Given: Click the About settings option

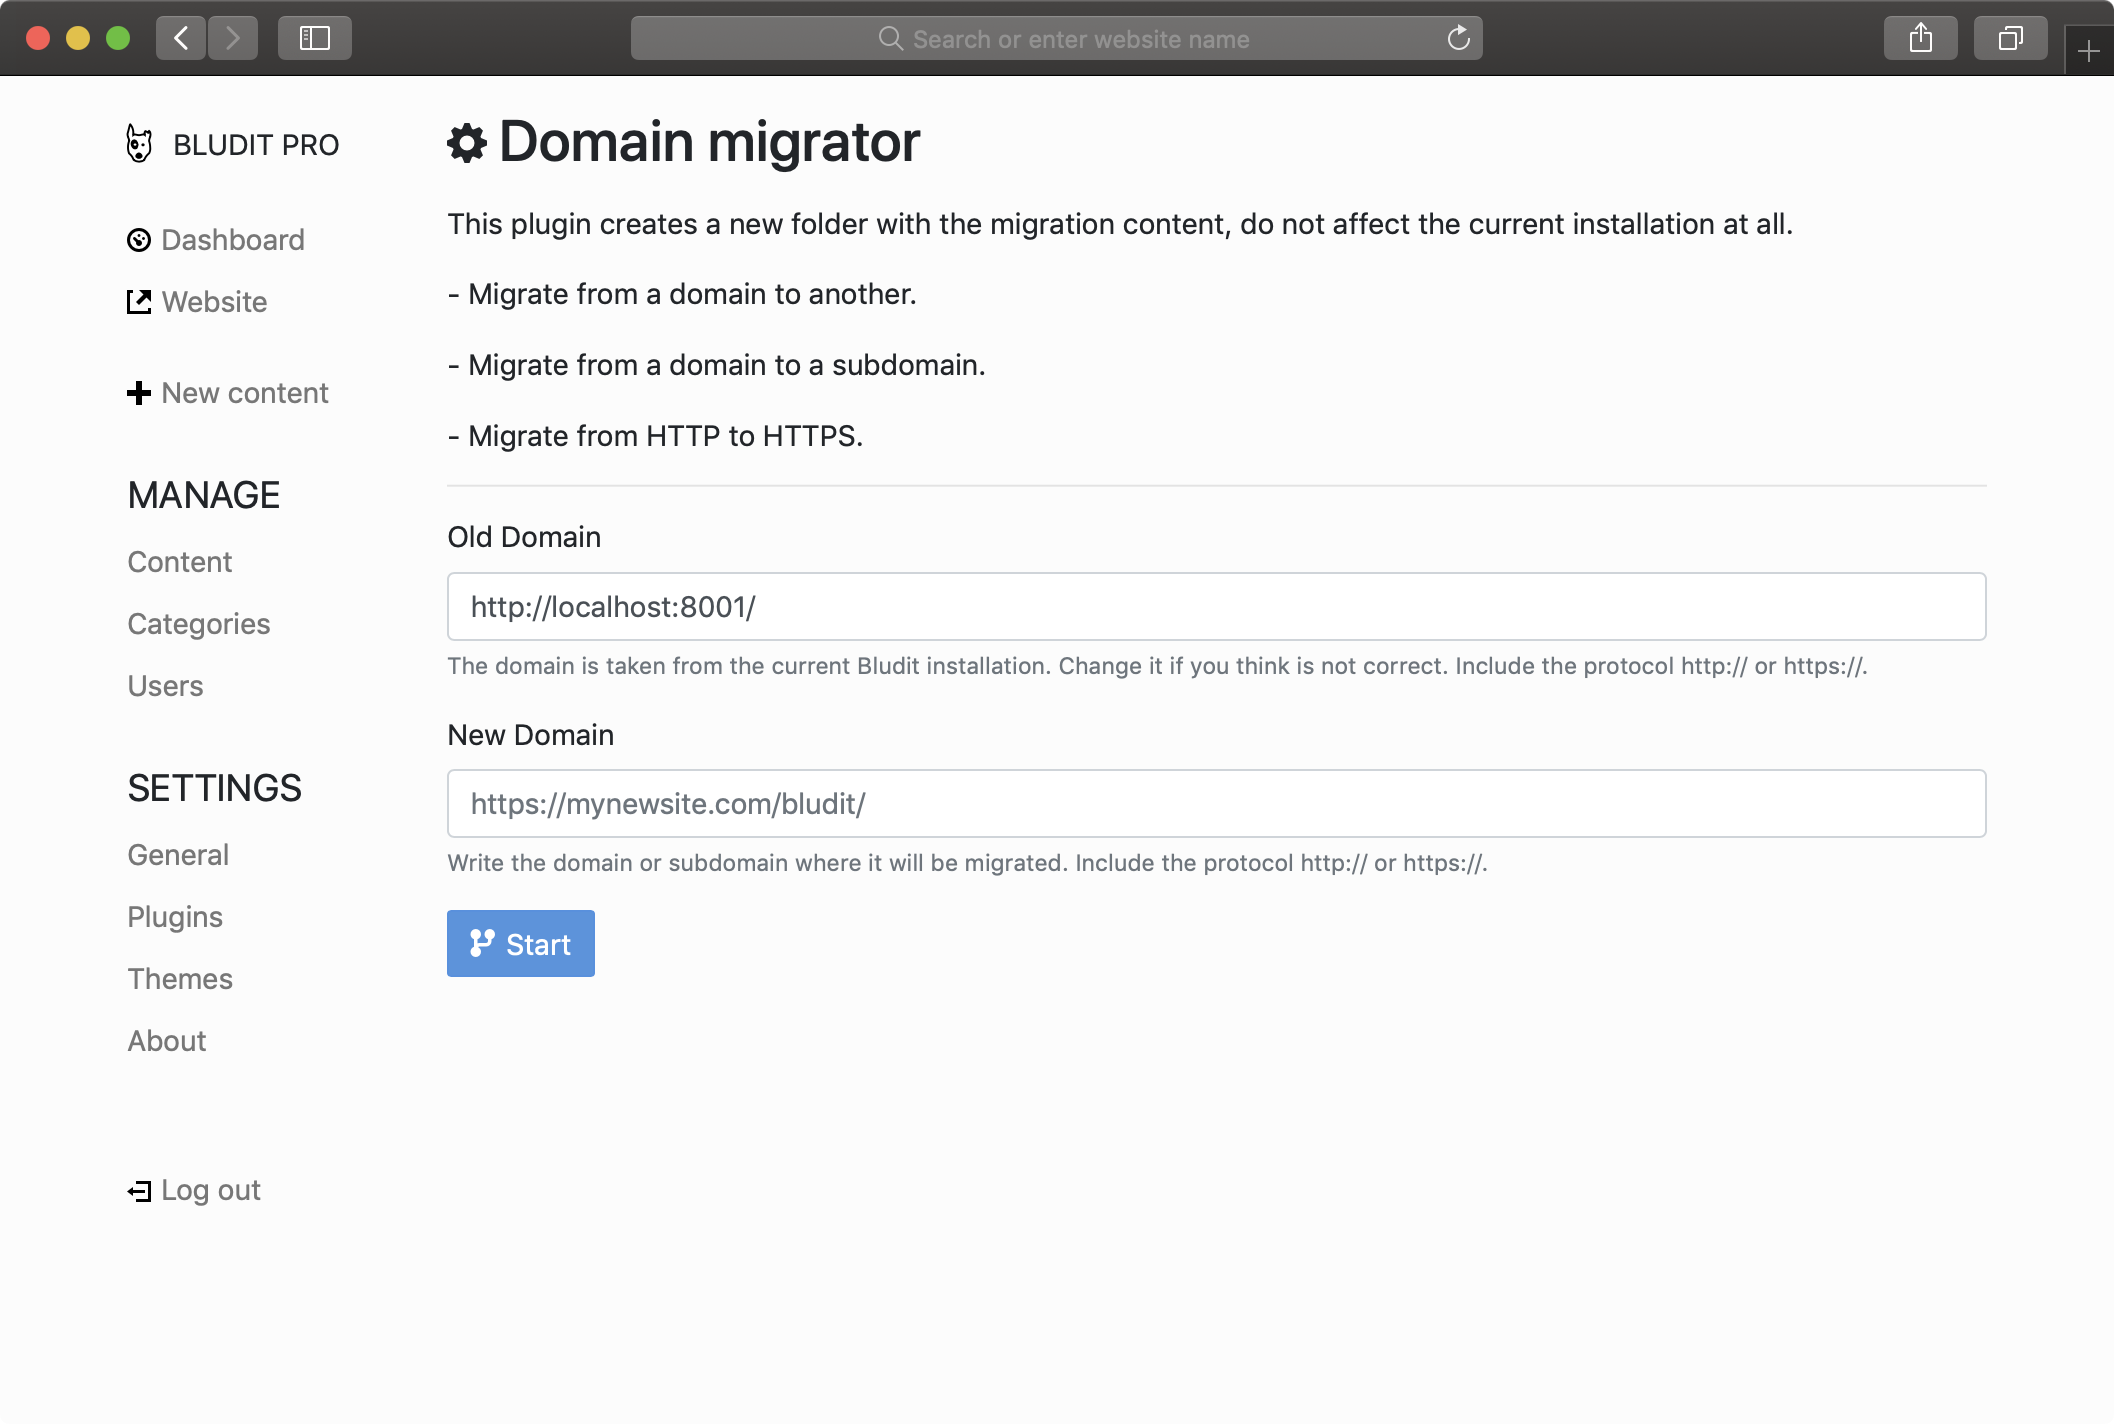Looking at the screenshot, I should tap(165, 1041).
